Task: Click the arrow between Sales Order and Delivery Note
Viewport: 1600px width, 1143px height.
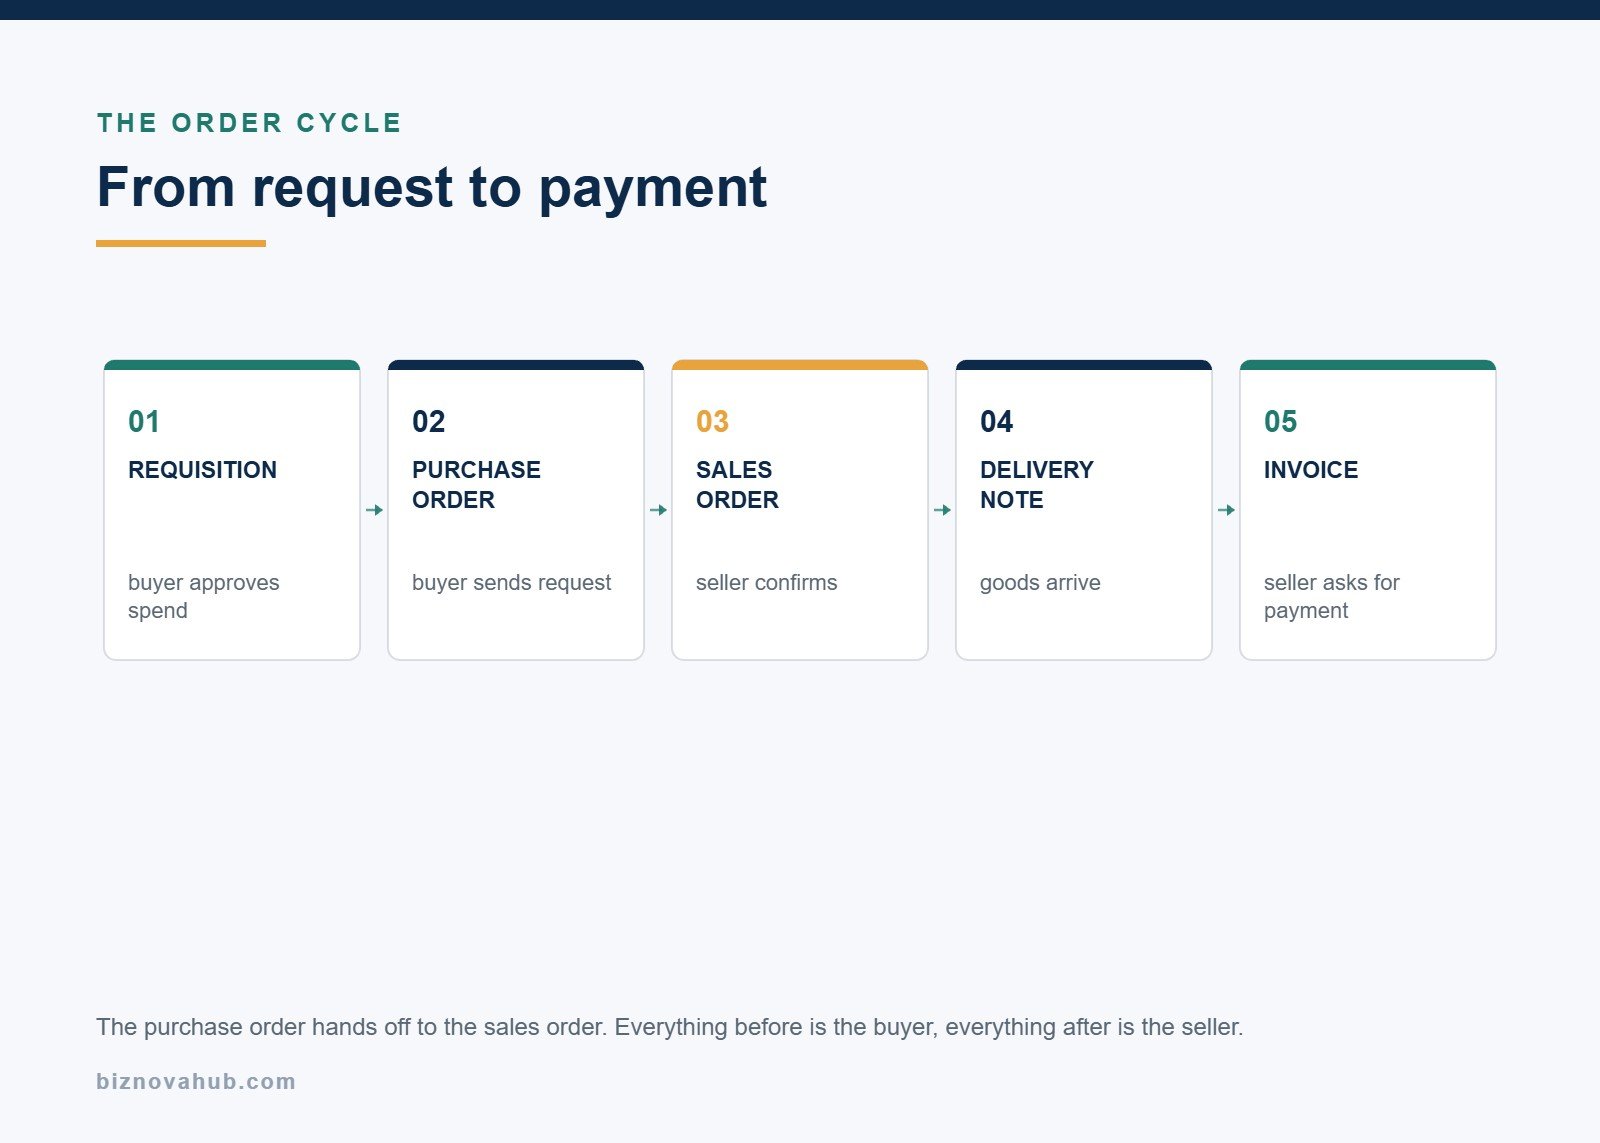Action: 942,510
